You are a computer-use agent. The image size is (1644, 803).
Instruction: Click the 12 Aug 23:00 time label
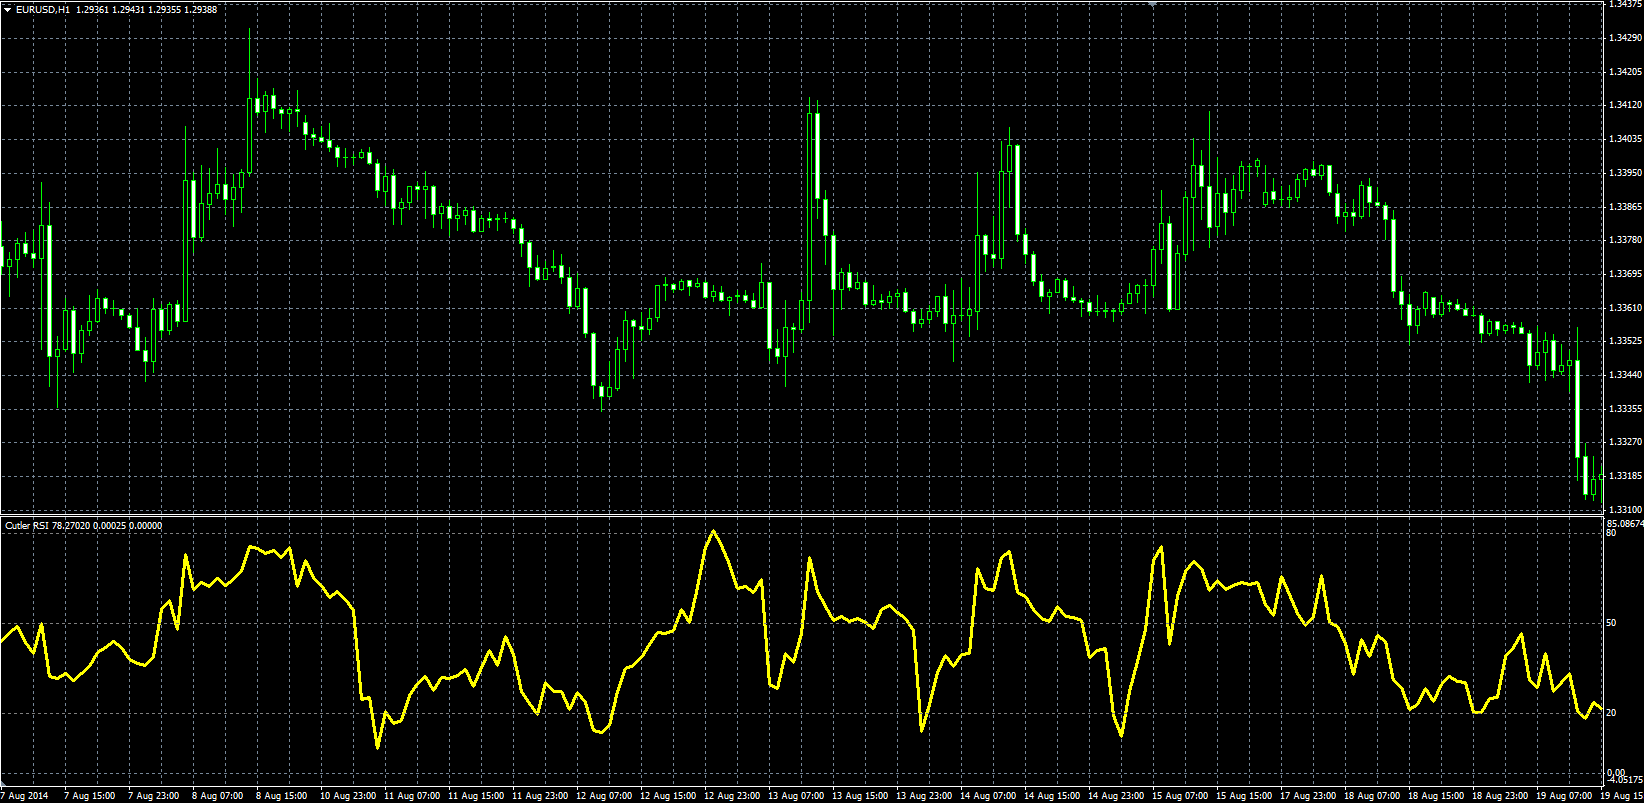tap(732, 796)
